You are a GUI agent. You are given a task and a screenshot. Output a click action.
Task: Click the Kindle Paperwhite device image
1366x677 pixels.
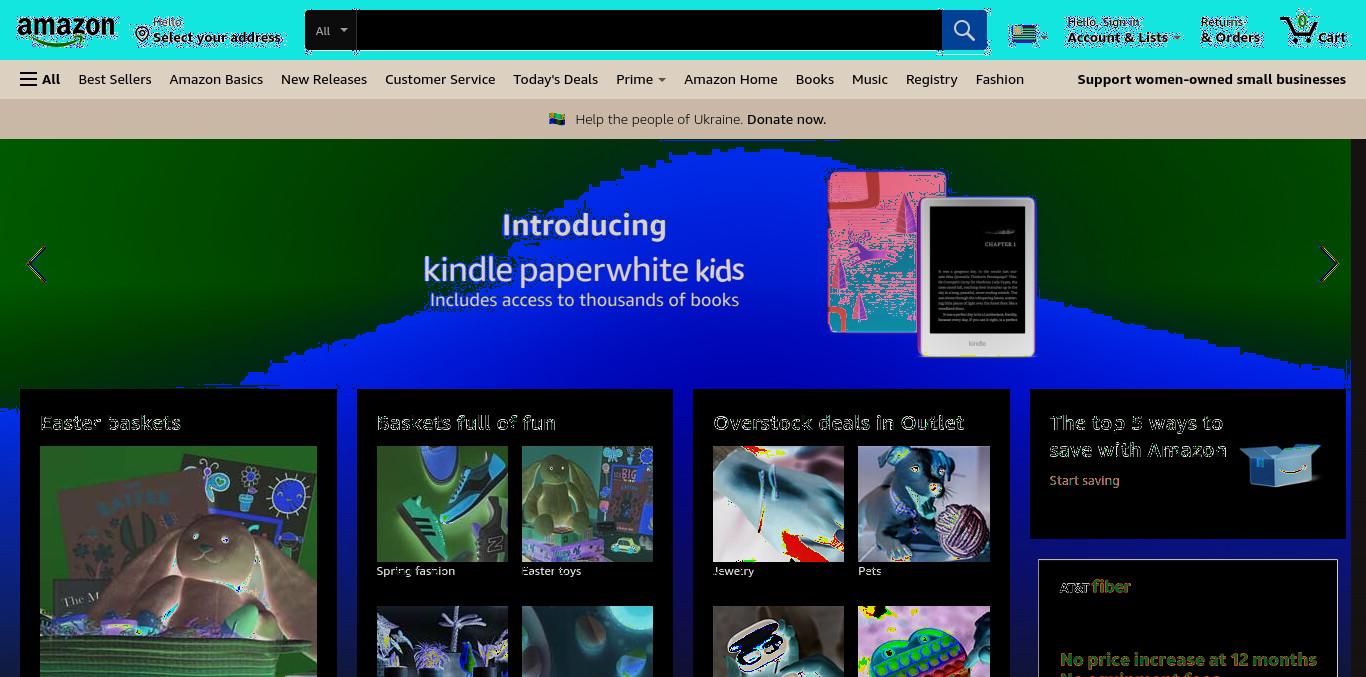pos(976,276)
